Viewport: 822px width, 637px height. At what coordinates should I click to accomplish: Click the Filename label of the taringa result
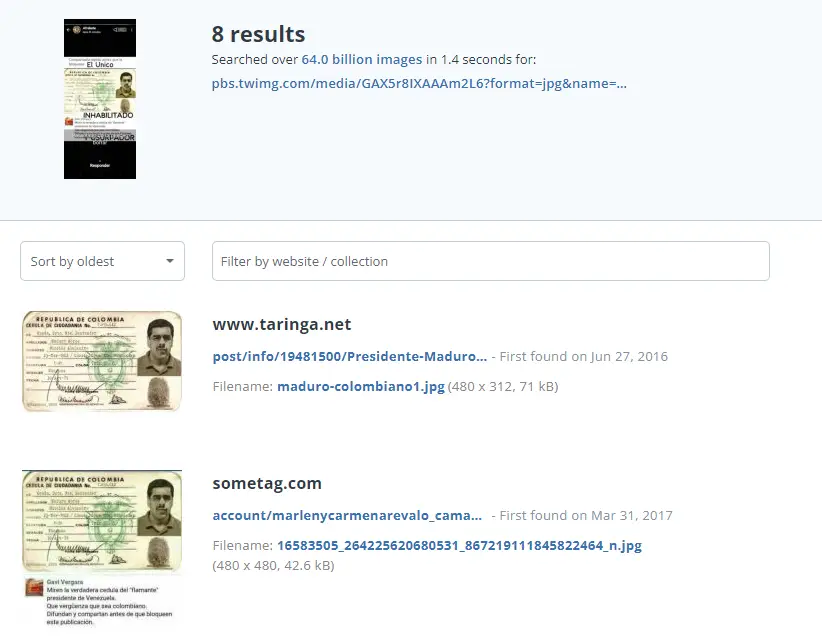click(x=242, y=386)
